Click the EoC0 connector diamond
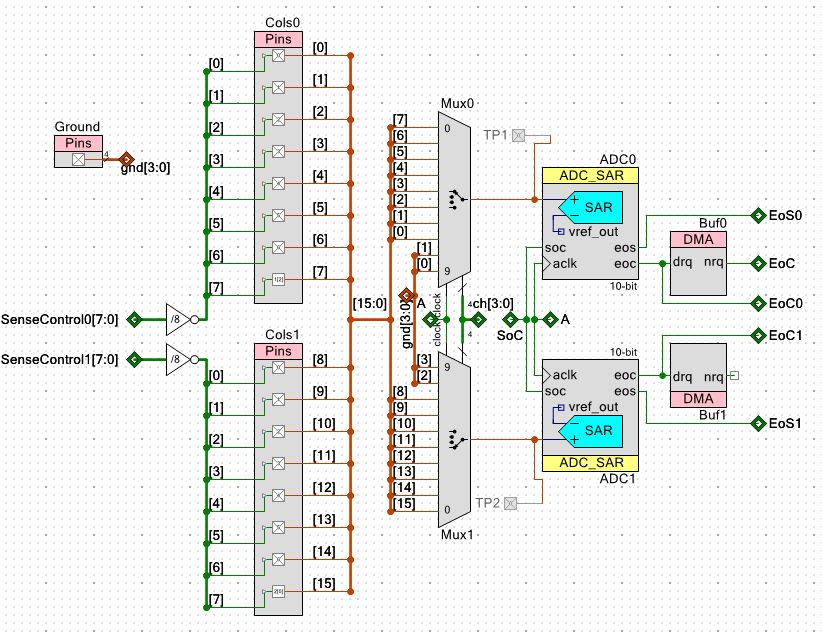822x635 pixels. 758,302
